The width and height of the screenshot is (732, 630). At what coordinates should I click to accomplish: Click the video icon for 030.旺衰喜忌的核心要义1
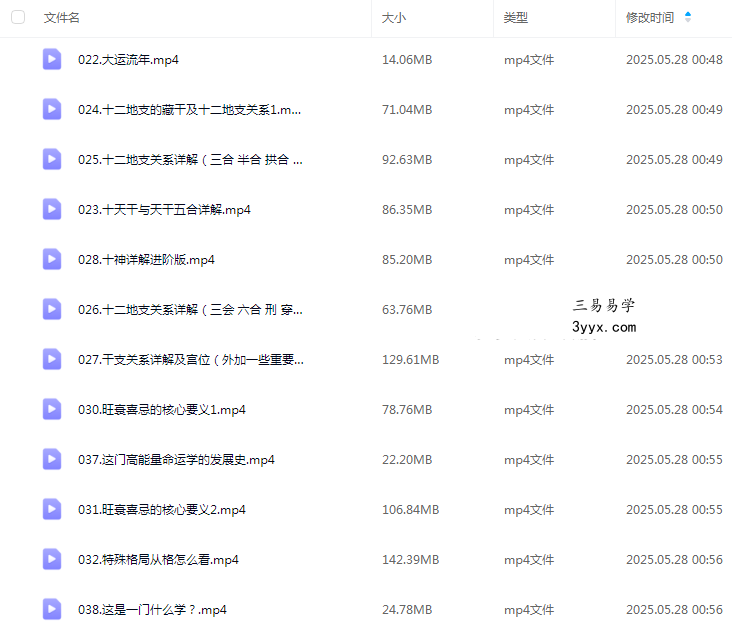coord(52,409)
